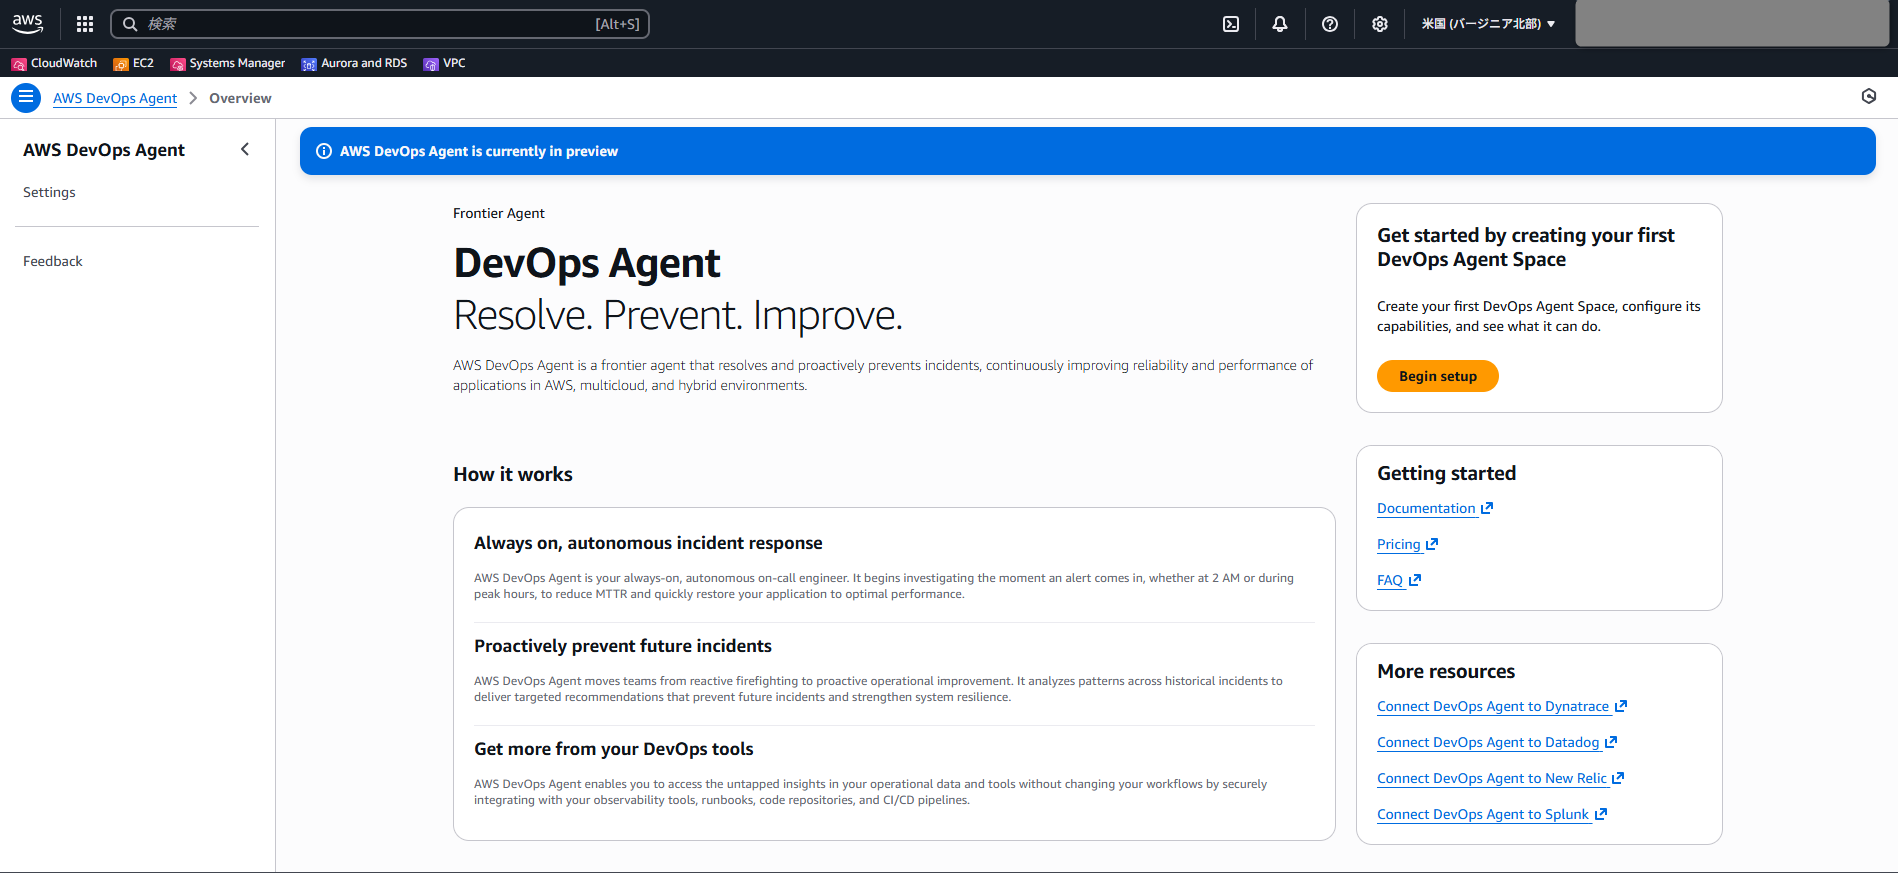Viewport: 1898px width, 873px height.
Task: Open Connect DevOps Agent to Dynatrace
Action: (1493, 706)
